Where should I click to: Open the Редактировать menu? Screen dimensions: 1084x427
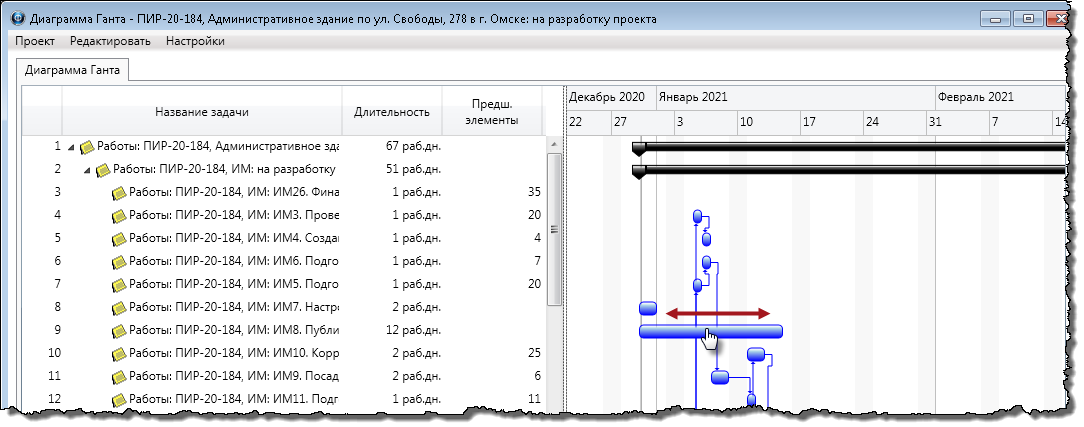coord(110,41)
